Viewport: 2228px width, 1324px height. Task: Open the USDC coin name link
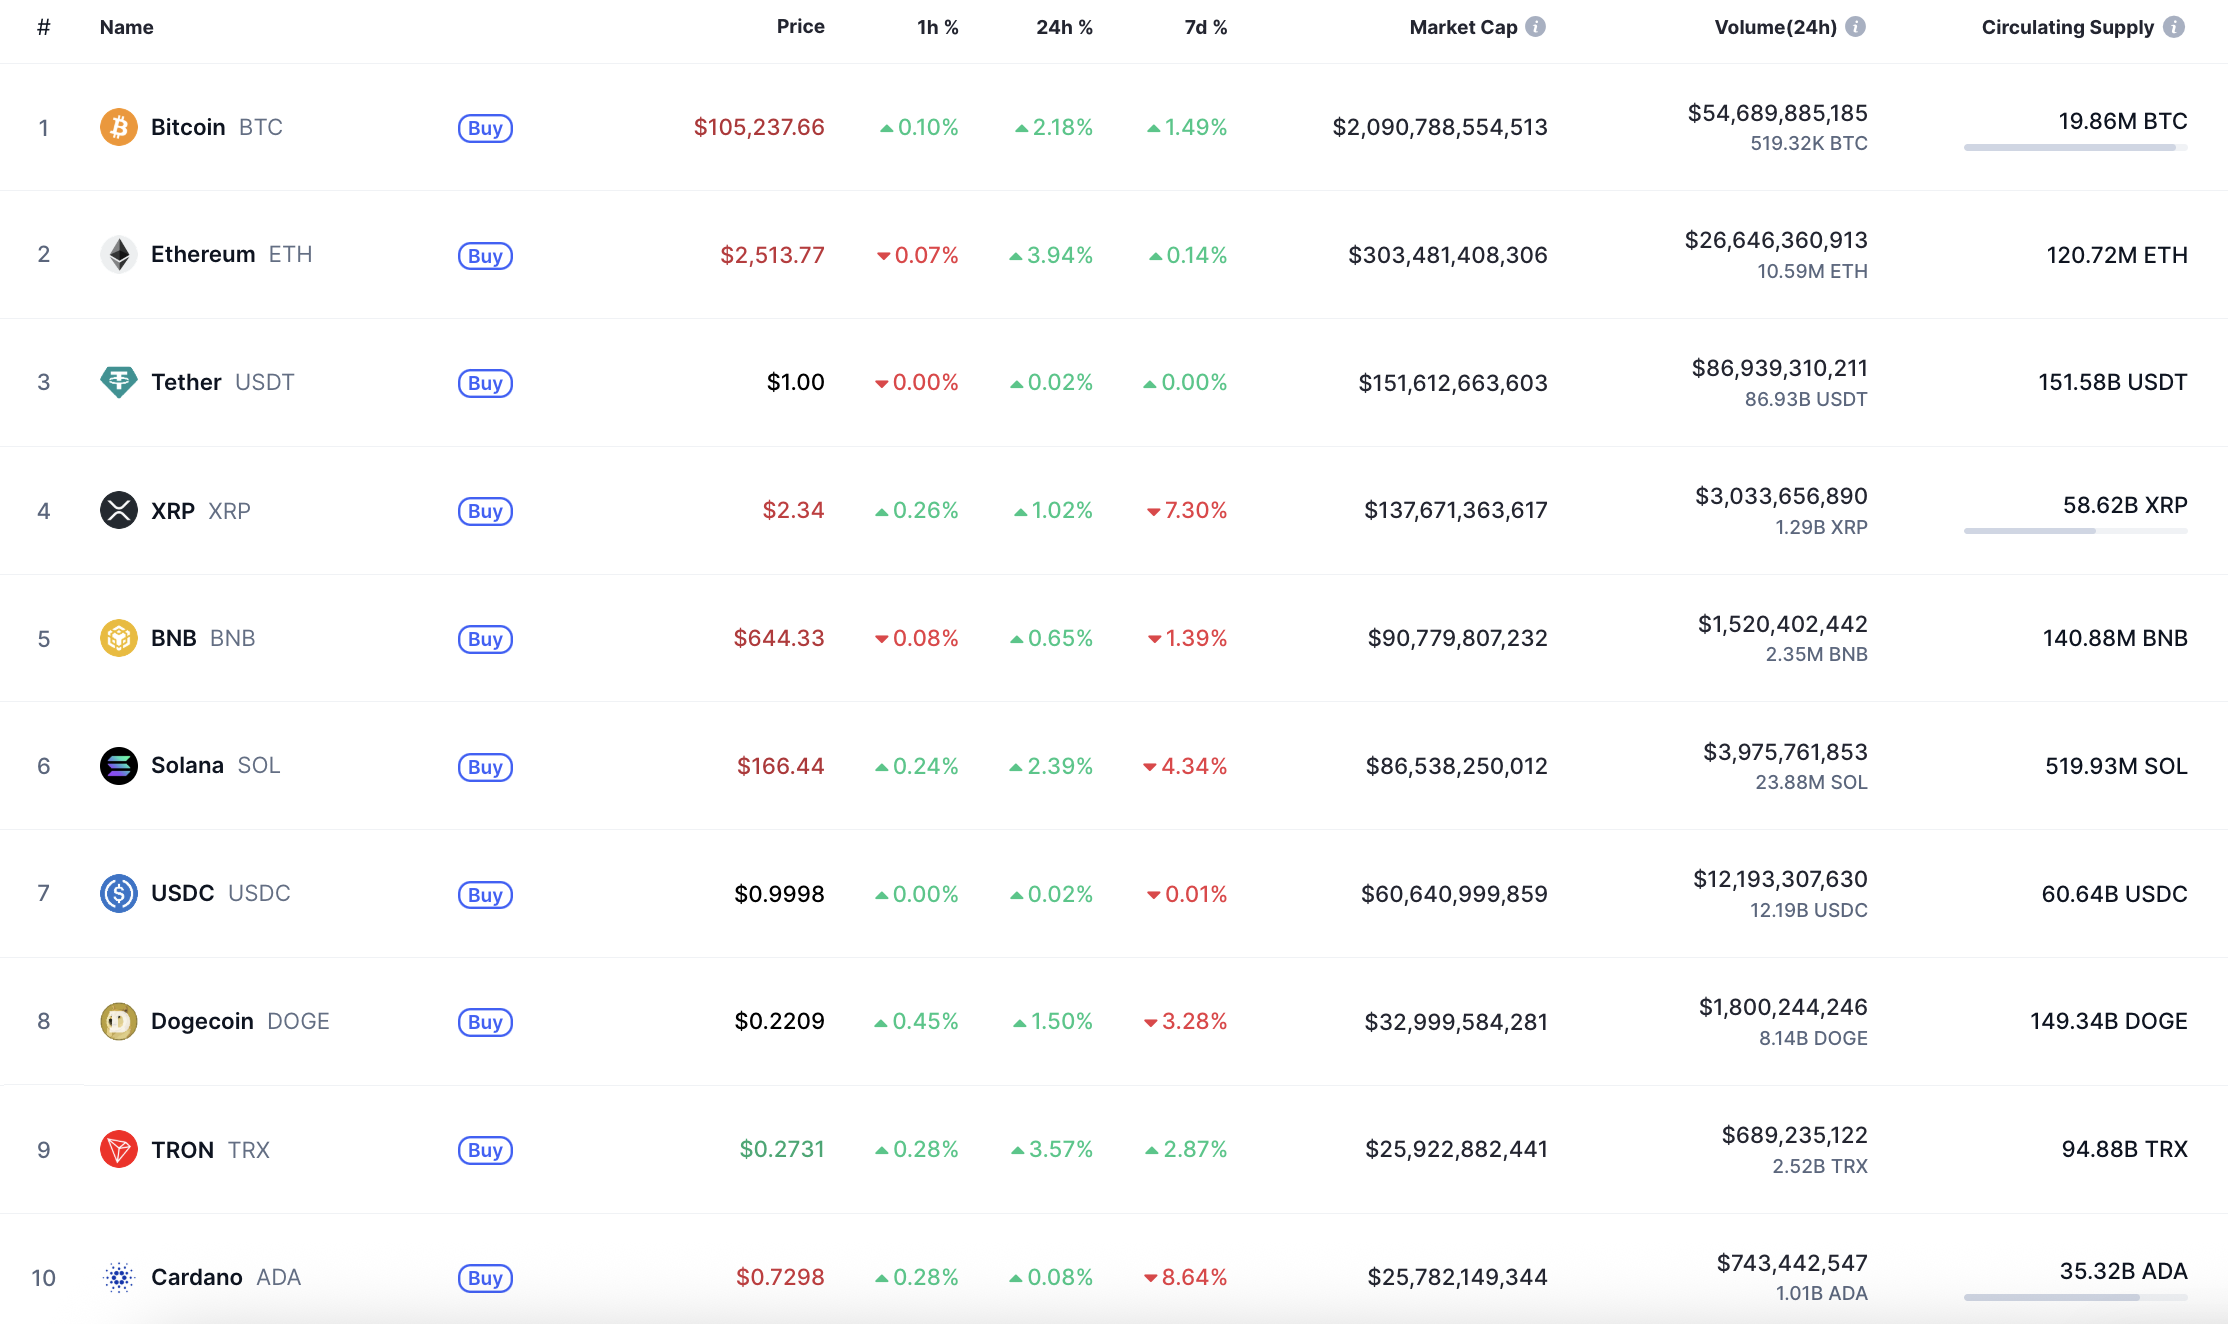[x=183, y=893]
